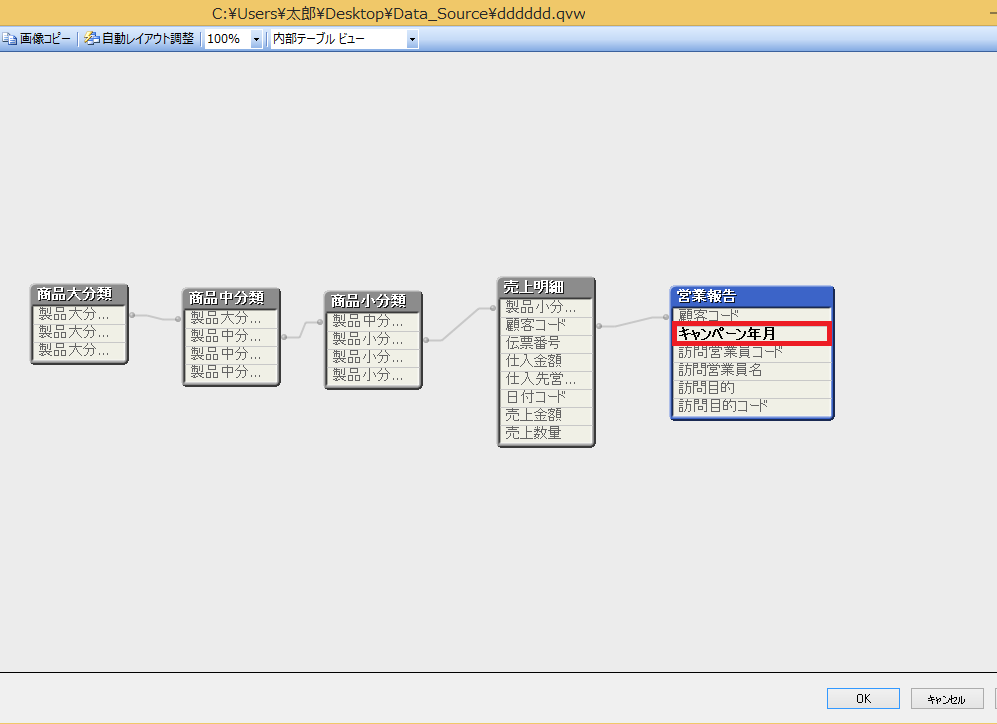Viewport: 997px width, 724px height.
Task: Select 製品大分... field in 商品中分類 table
Action: (x=231, y=318)
